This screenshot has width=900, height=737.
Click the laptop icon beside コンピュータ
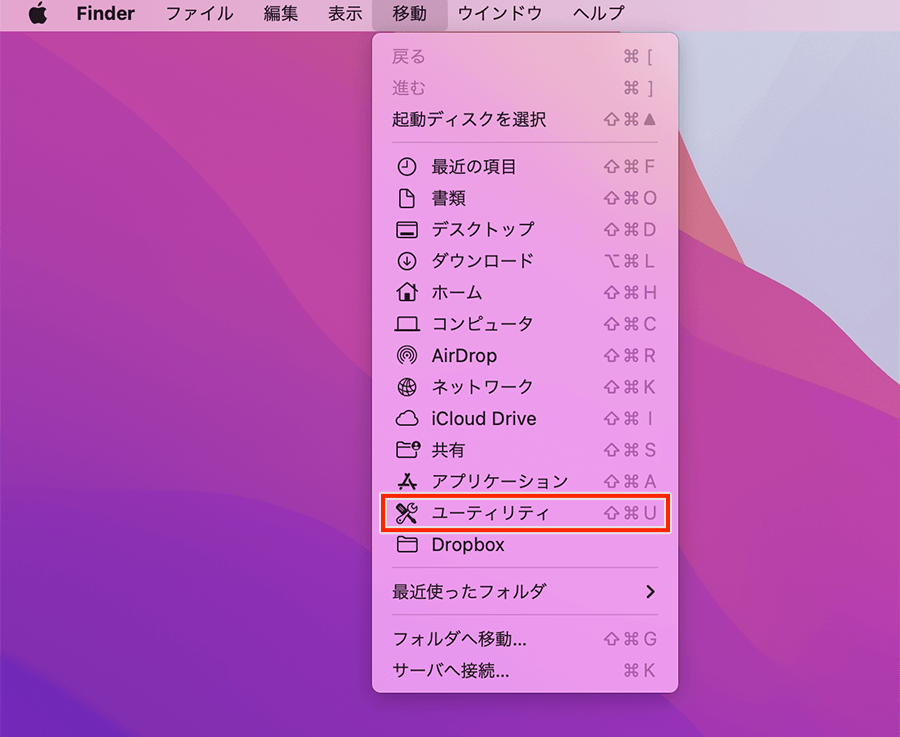pyautogui.click(x=407, y=324)
